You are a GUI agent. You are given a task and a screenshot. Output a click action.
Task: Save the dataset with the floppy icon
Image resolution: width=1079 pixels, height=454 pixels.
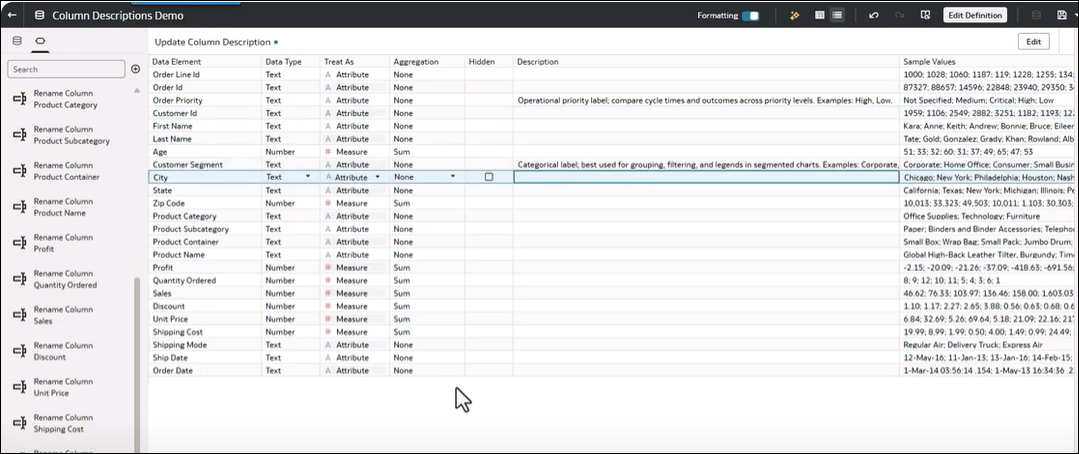coord(1062,15)
